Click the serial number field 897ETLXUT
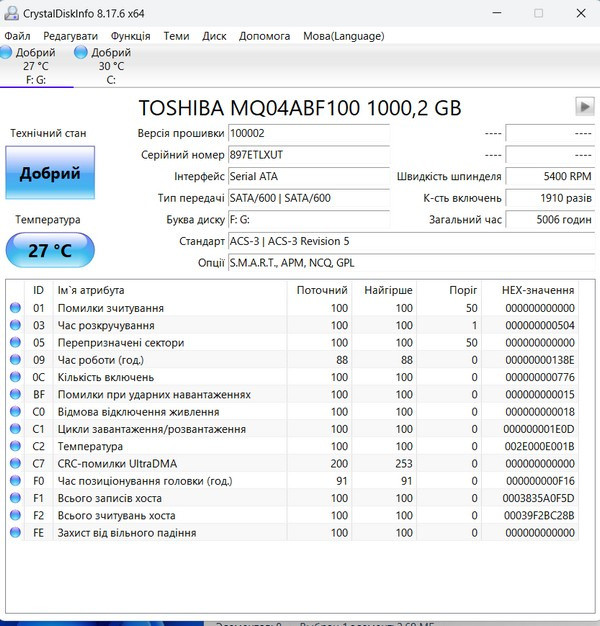The image size is (600, 626). click(x=309, y=155)
